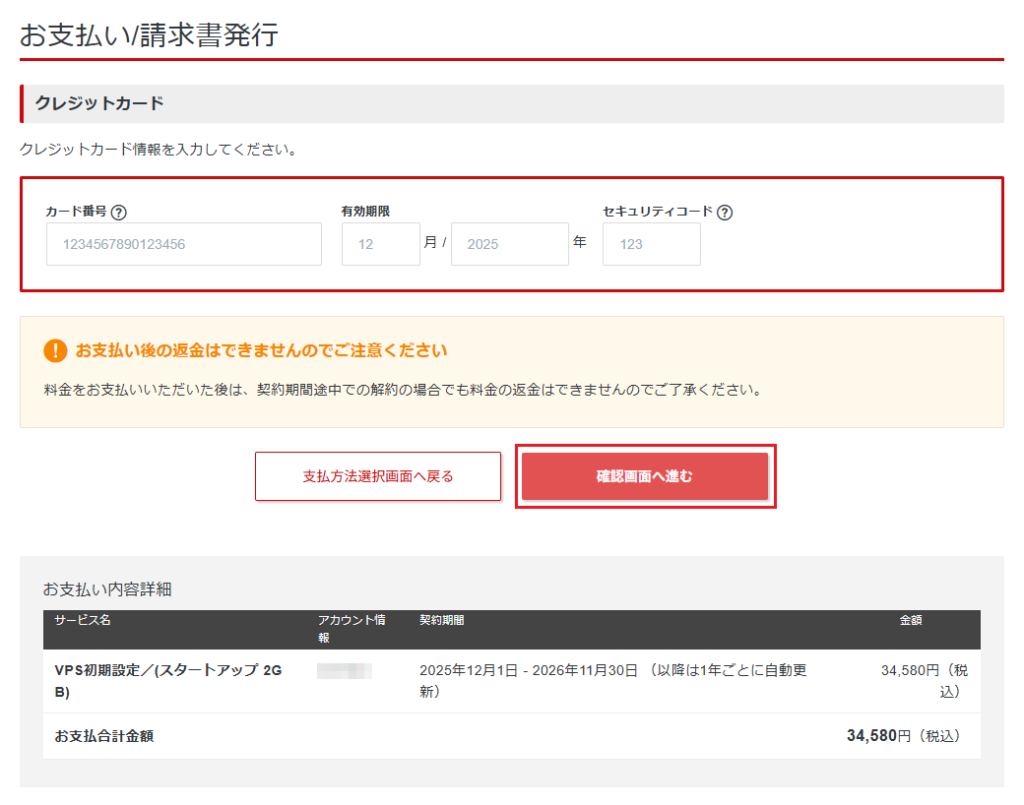Click the お支払い/請求書発行 page title
This screenshot has width=1024, height=805.
[149, 35]
